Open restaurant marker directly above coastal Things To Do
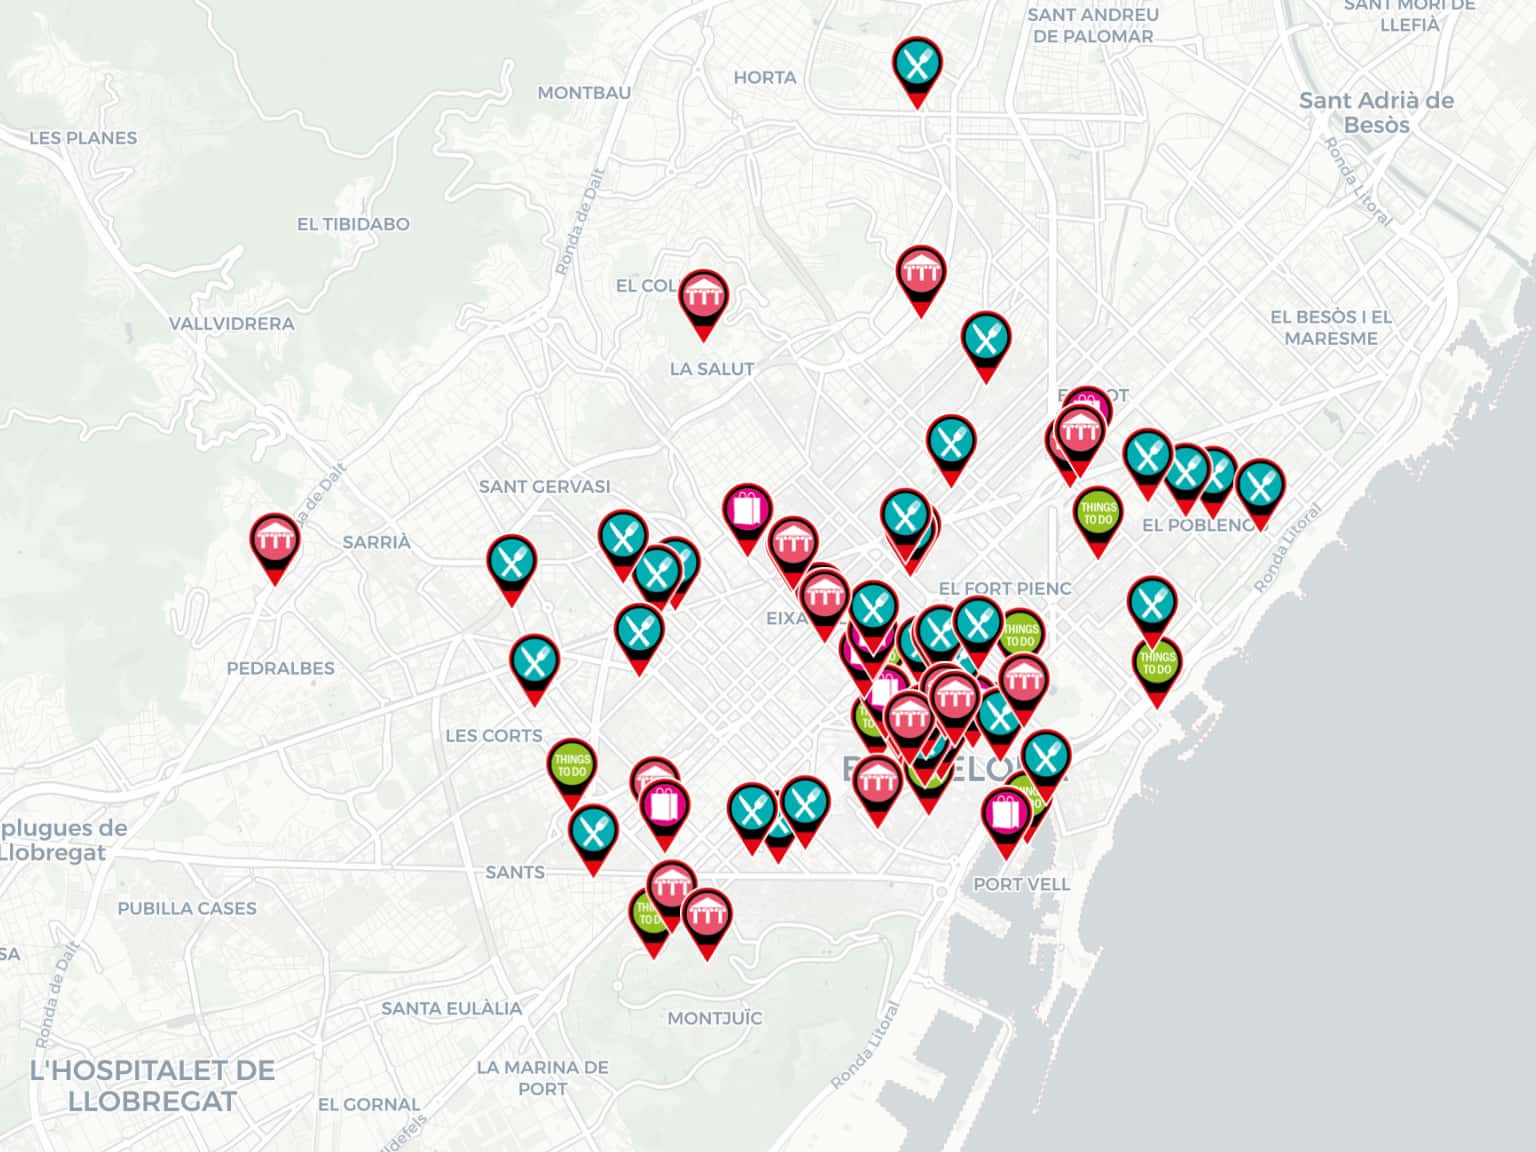This screenshot has width=1536, height=1152. coord(1152,603)
